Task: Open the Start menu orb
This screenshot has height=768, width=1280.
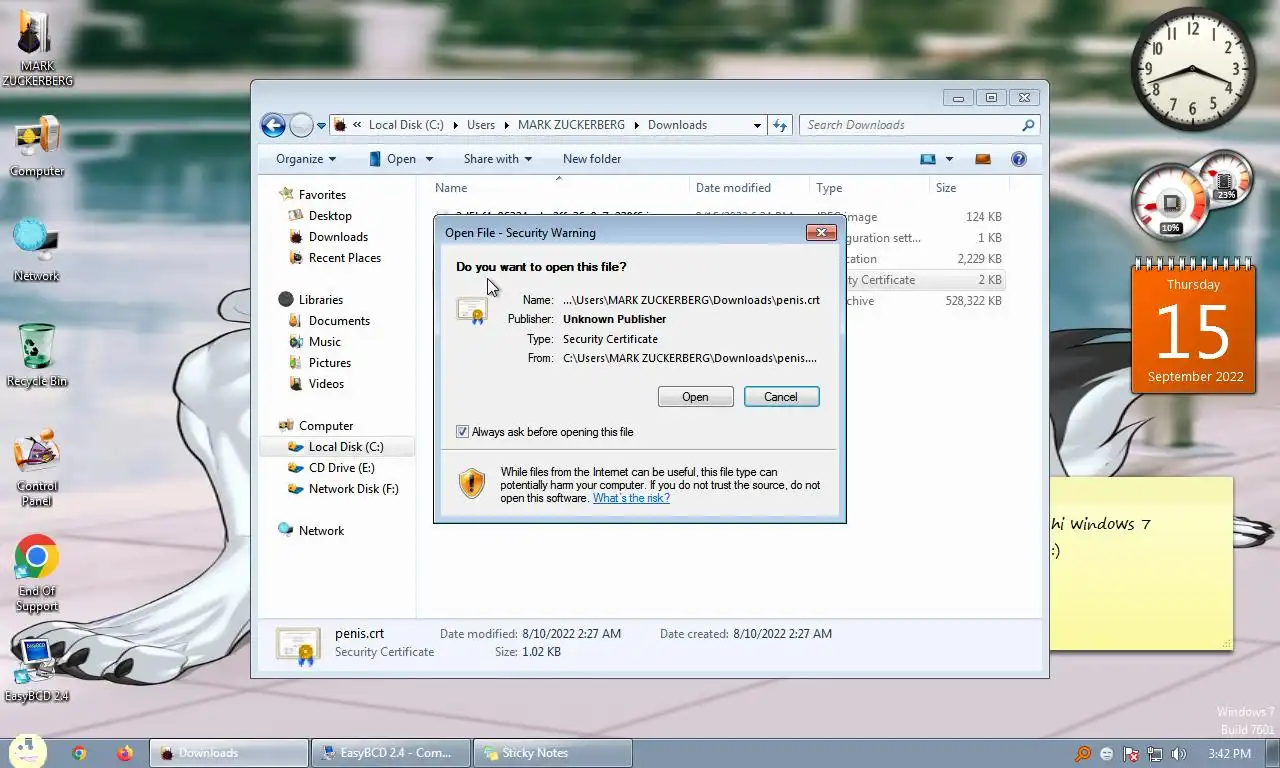Action: (x=27, y=752)
